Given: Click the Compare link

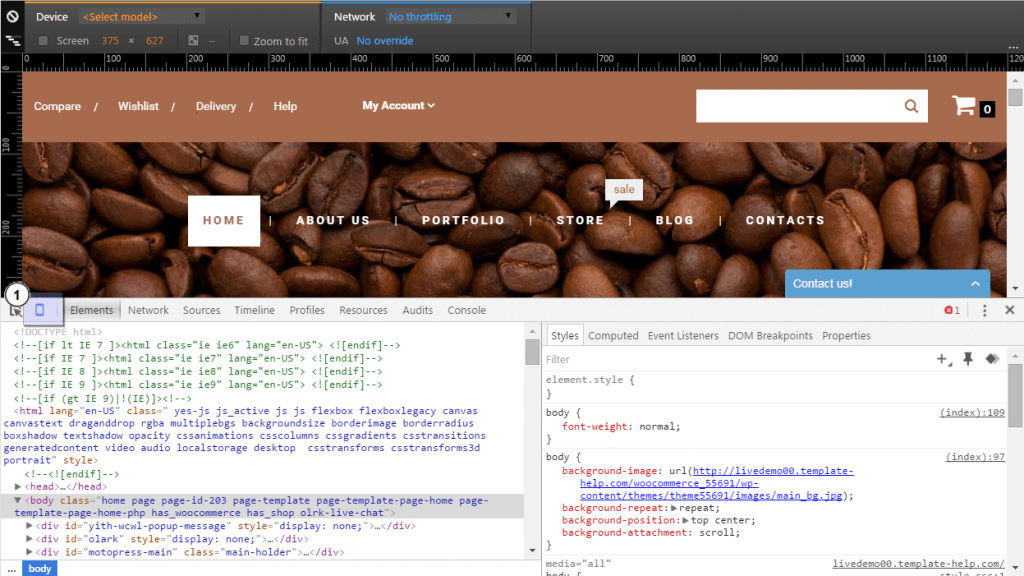Looking at the screenshot, I should (57, 106).
